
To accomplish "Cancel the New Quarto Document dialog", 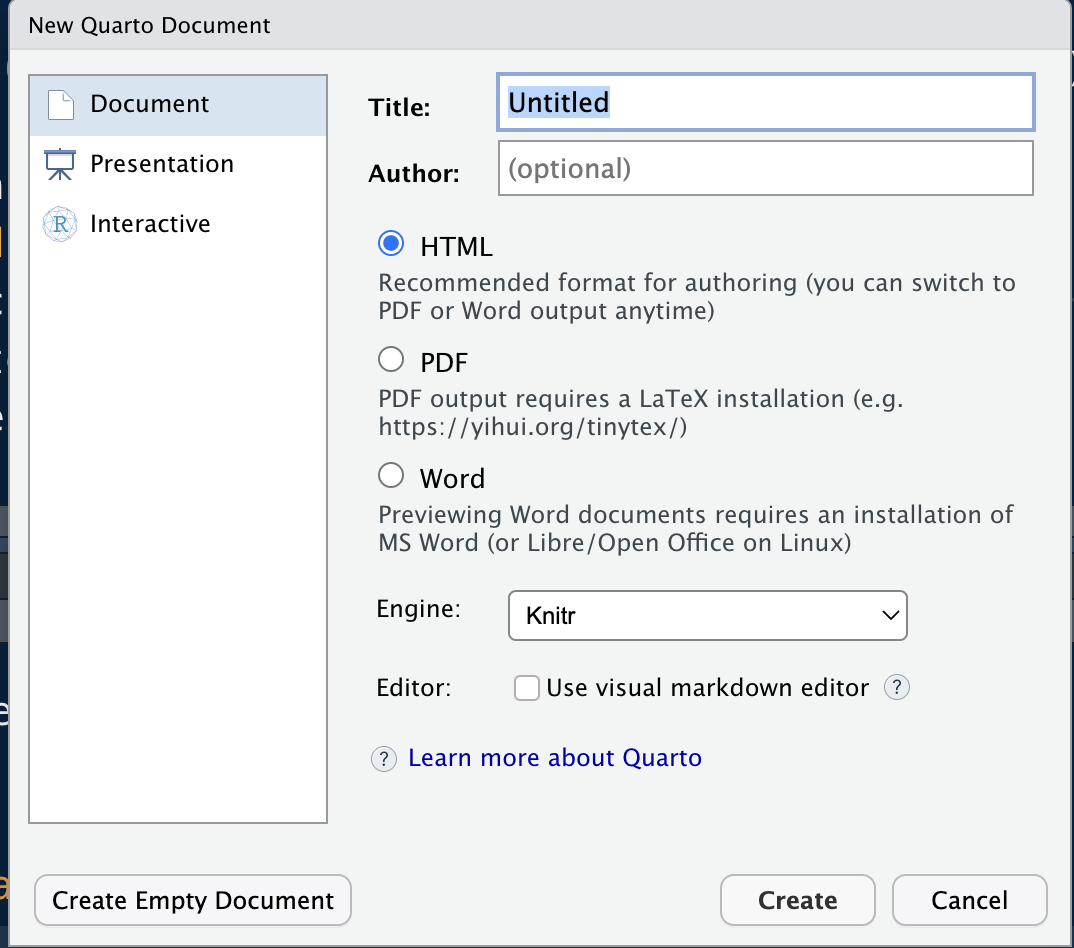I will click(969, 901).
